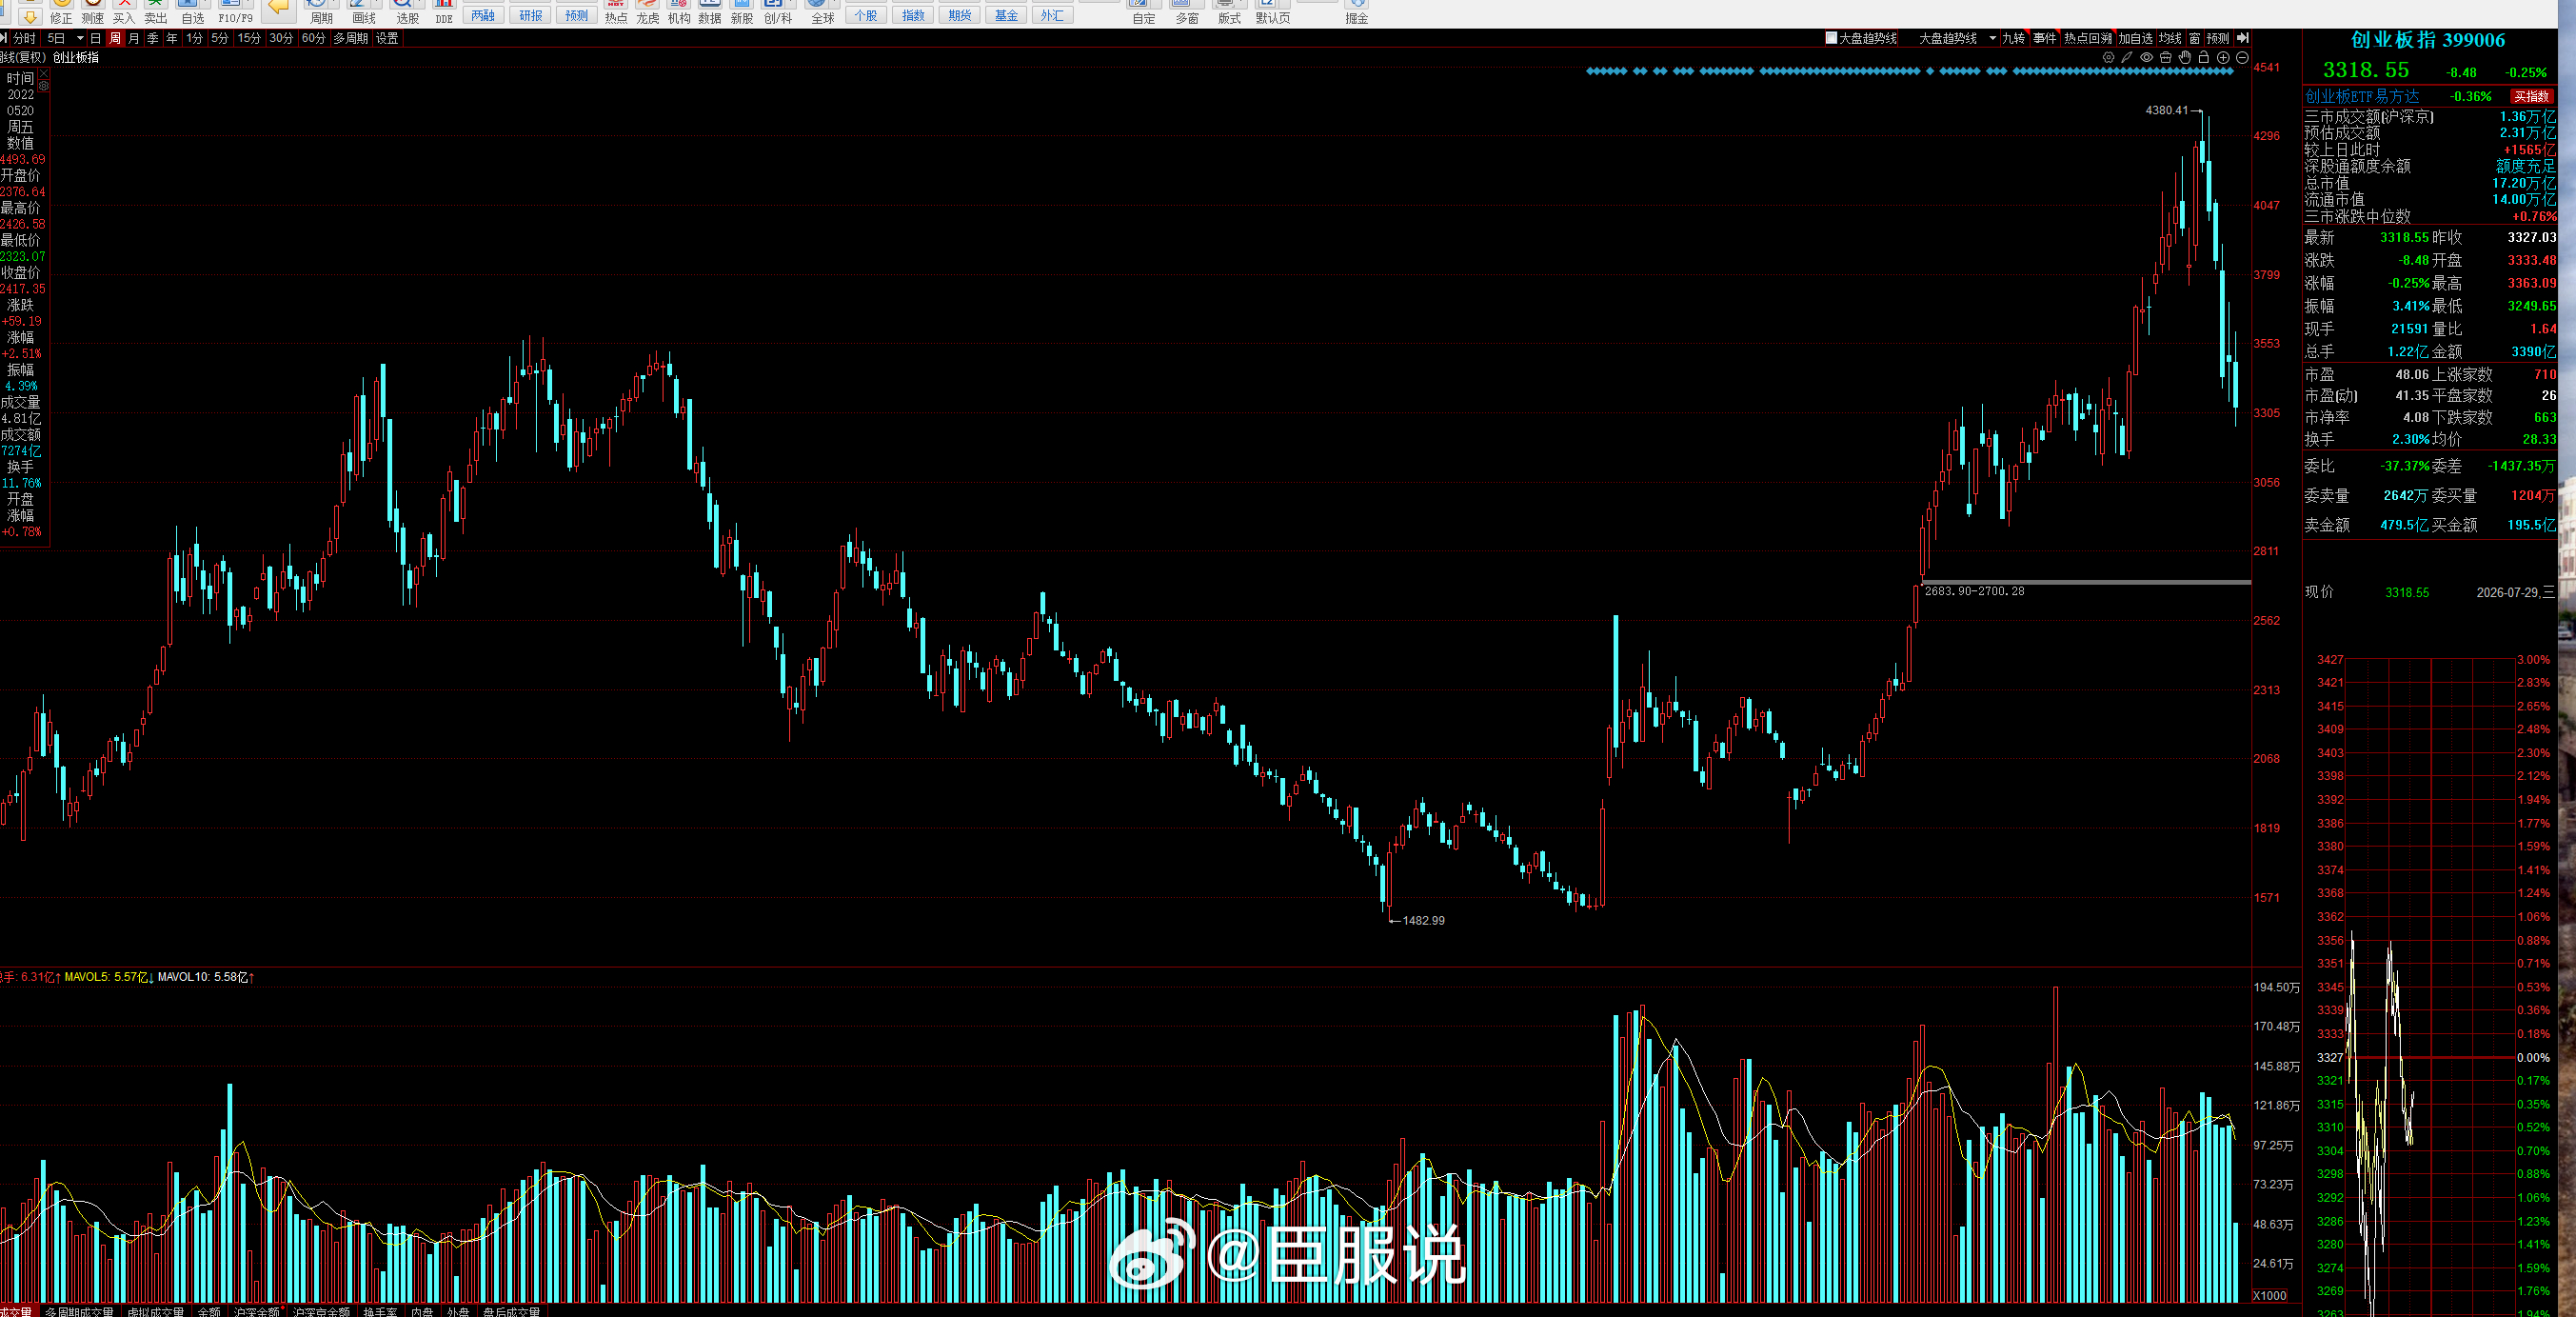
Task: Toggle the 窗 window option
Action: (x=2194, y=38)
